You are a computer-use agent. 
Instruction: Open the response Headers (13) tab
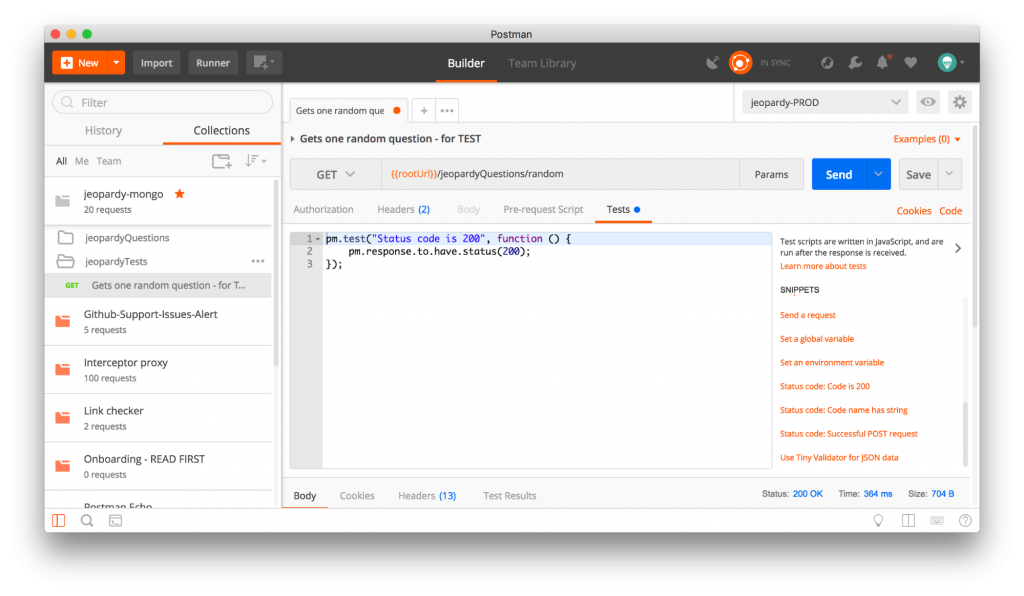click(427, 495)
